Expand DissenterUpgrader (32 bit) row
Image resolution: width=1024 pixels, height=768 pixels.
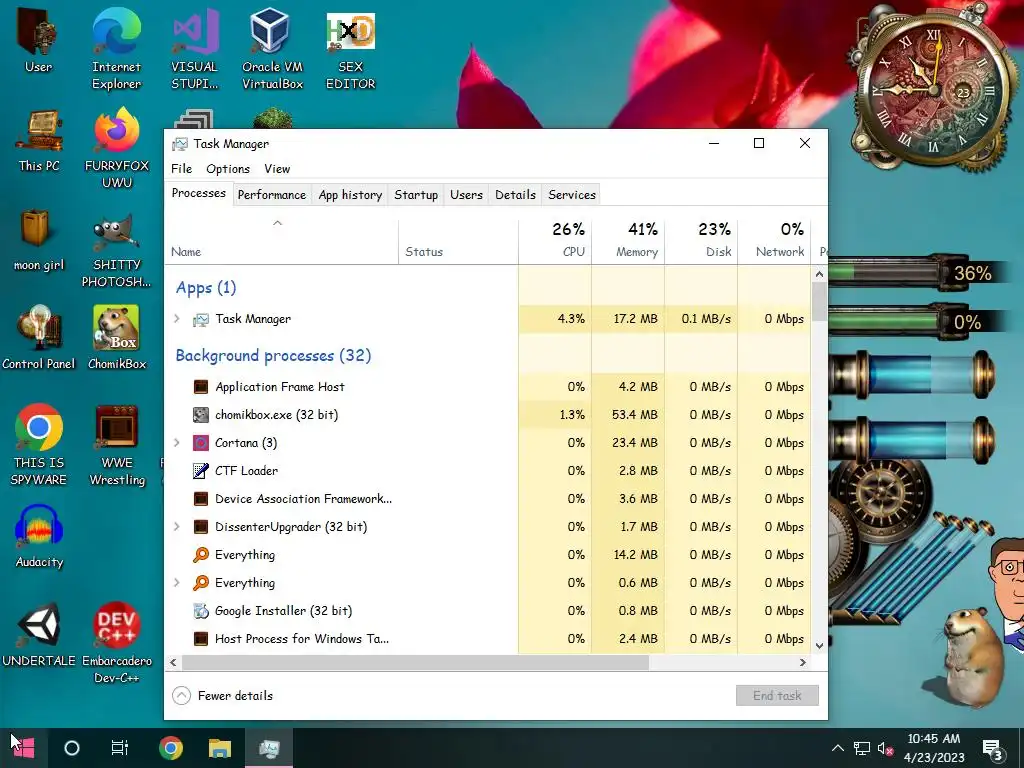coord(177,526)
